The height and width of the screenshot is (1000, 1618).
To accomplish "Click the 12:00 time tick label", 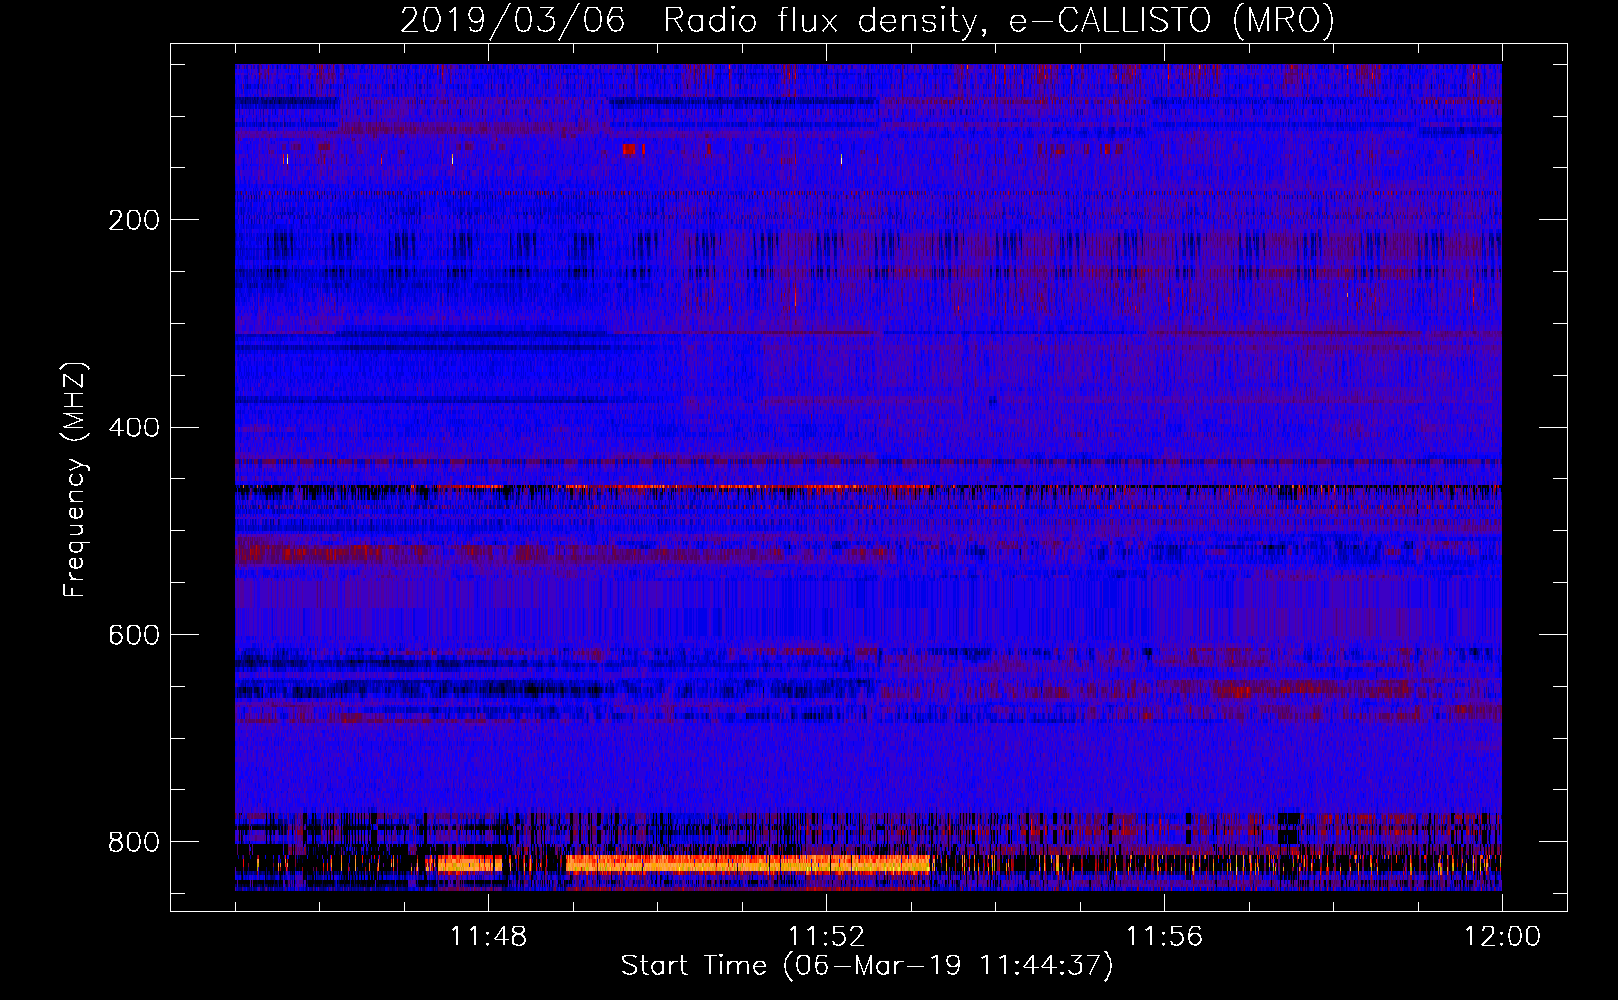I will click(x=1502, y=937).
